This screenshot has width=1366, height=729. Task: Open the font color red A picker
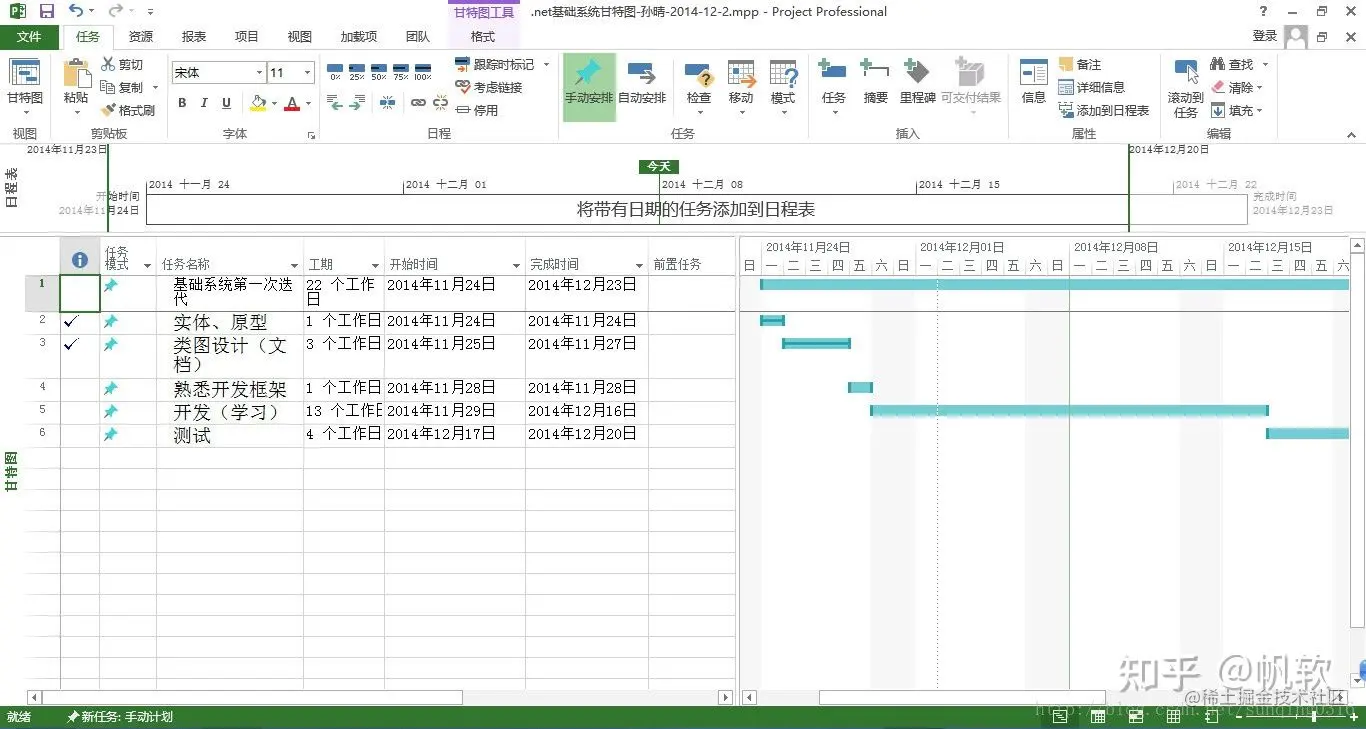tap(292, 103)
